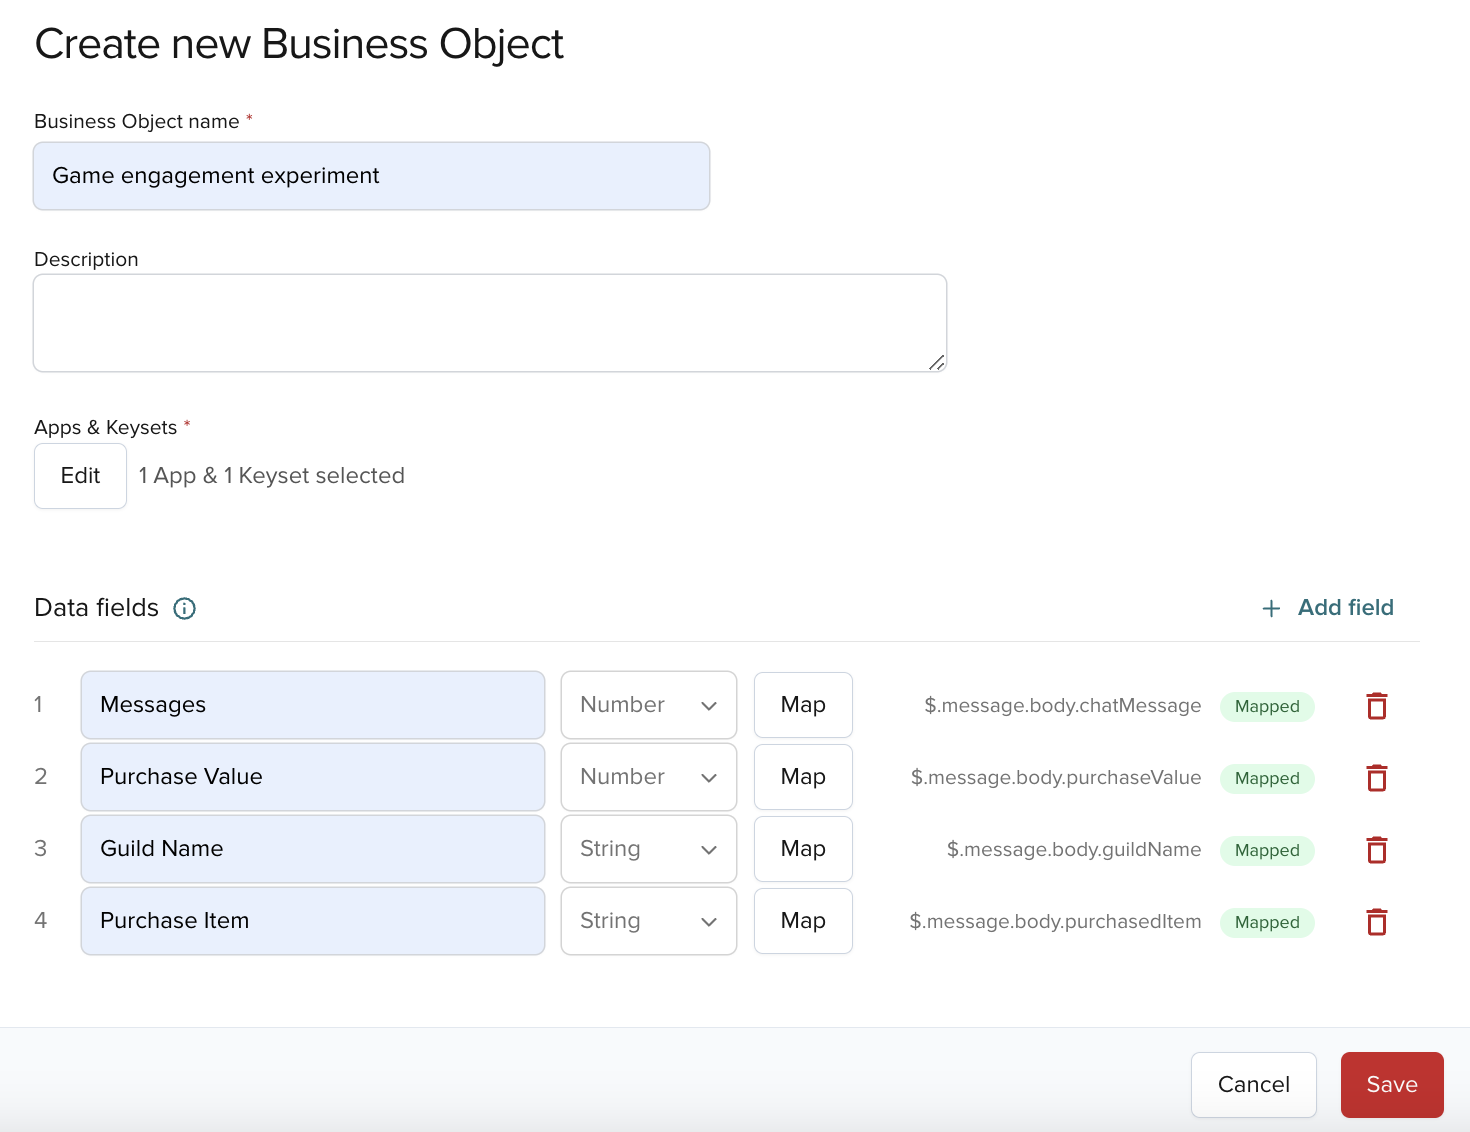Open the type dropdown for Messages field
Viewport: 1470px width, 1132px height.
(x=648, y=705)
